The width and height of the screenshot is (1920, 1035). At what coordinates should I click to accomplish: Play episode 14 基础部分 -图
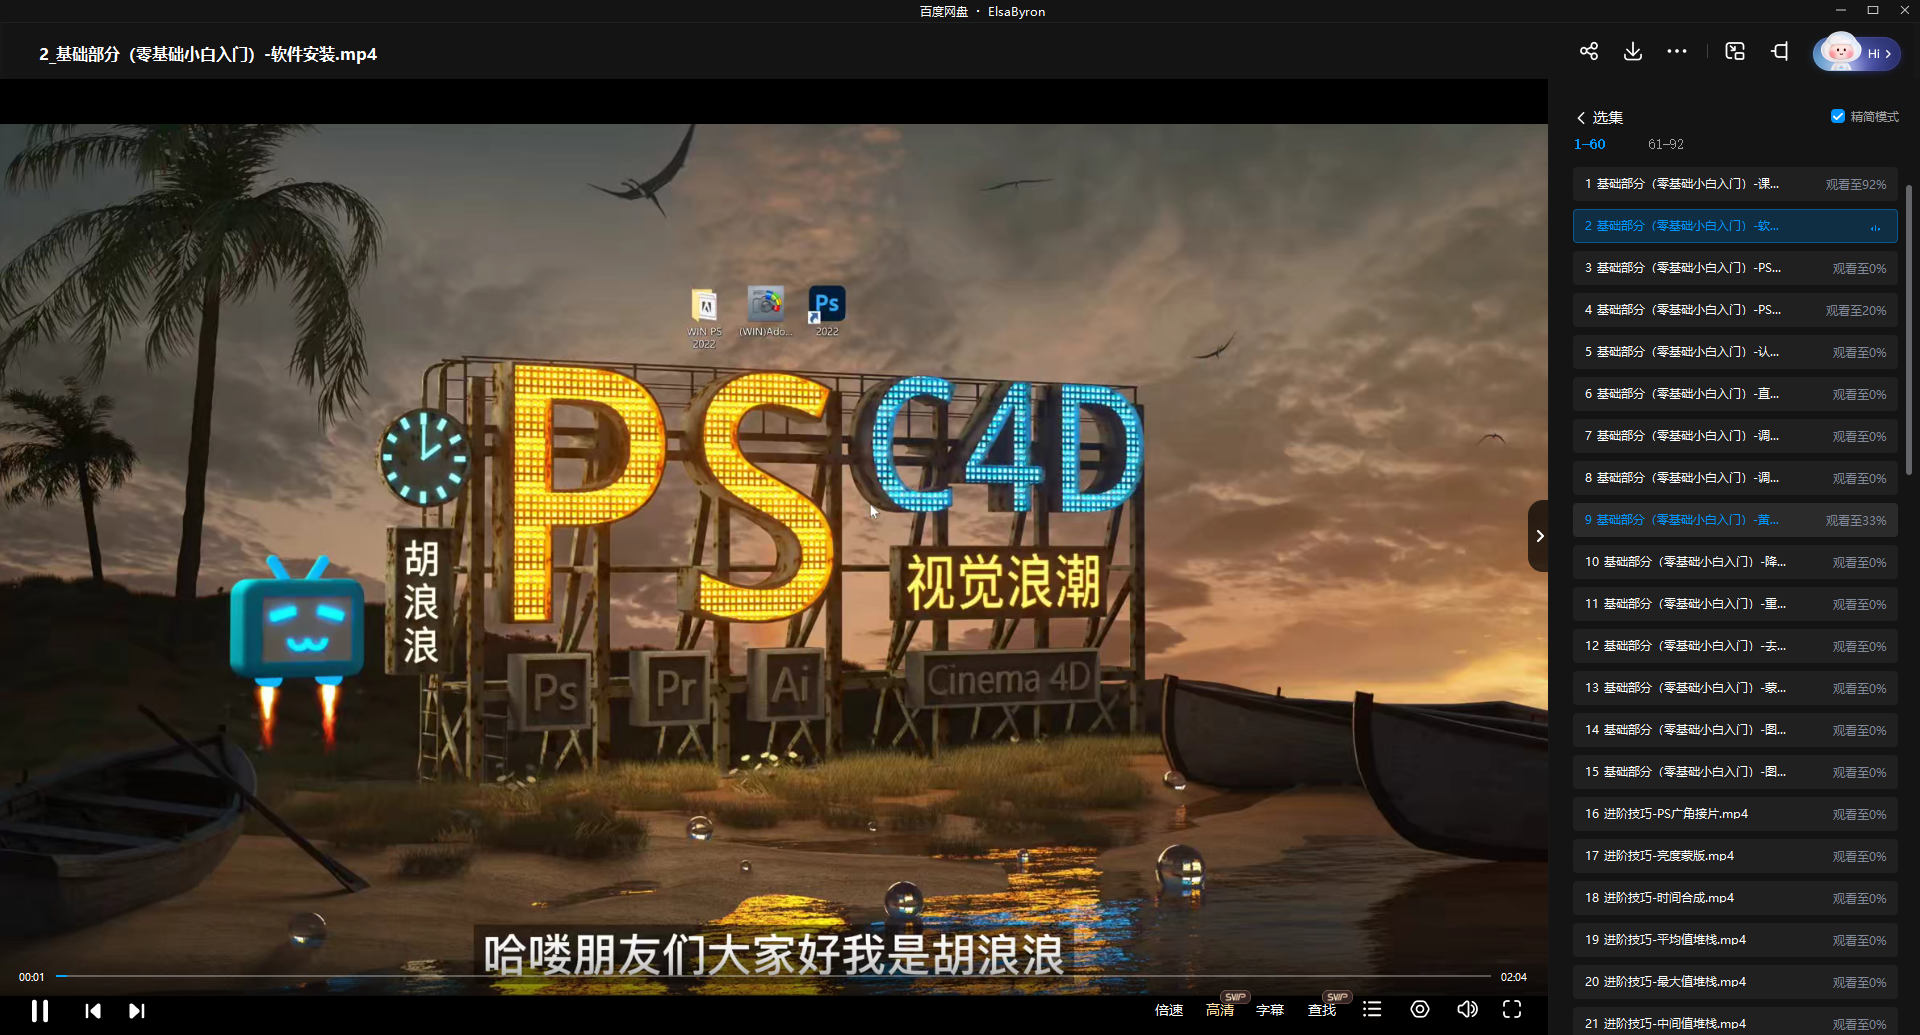(1735, 730)
